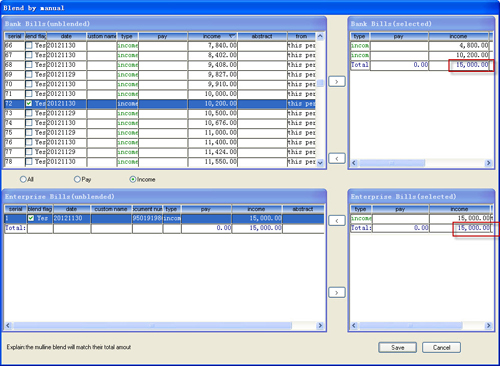Cancel the manual blend dialog
The width and height of the screenshot is (500, 366).
pos(441,347)
